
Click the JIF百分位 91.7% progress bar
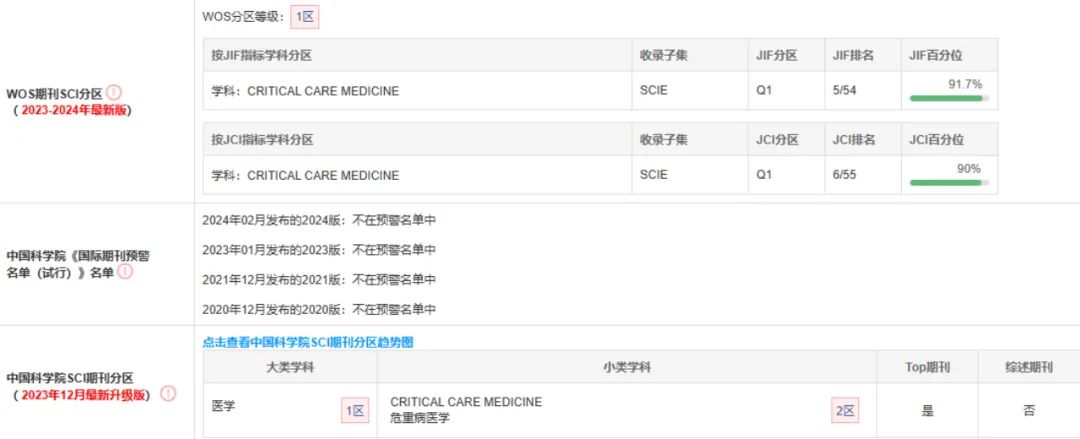pyautogui.click(x=949, y=99)
